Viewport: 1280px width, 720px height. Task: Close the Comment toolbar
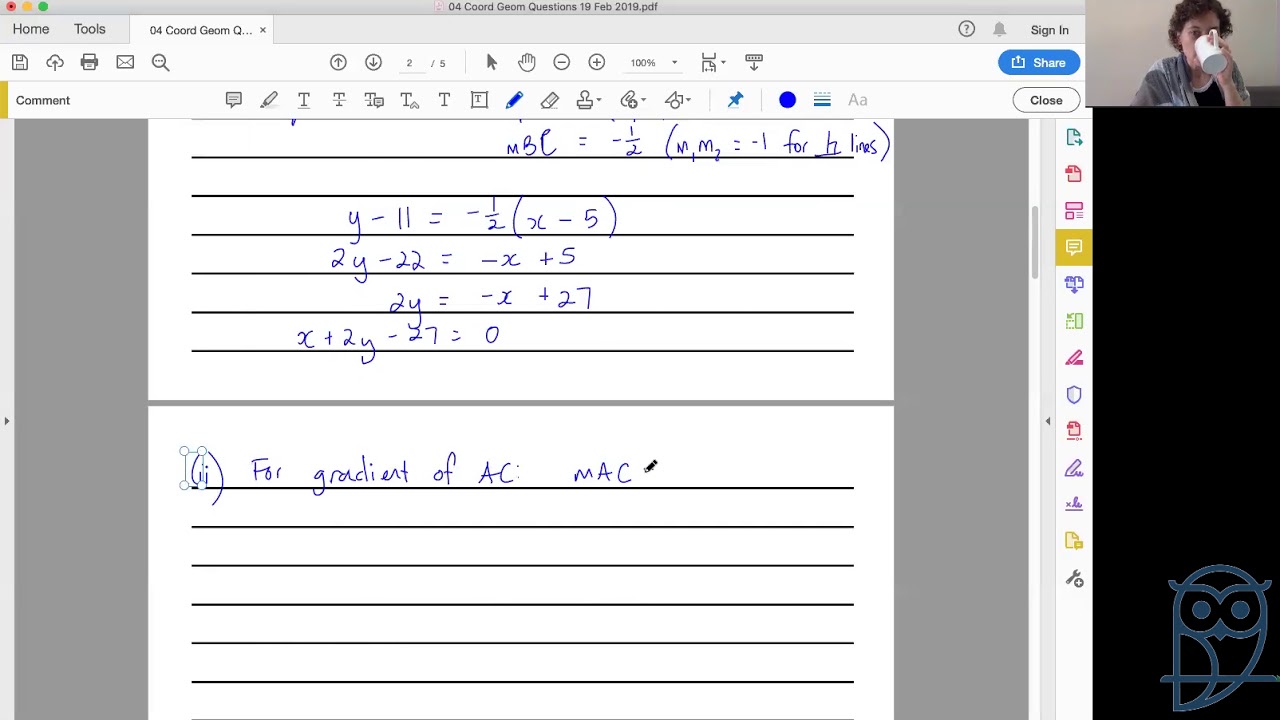(1046, 100)
